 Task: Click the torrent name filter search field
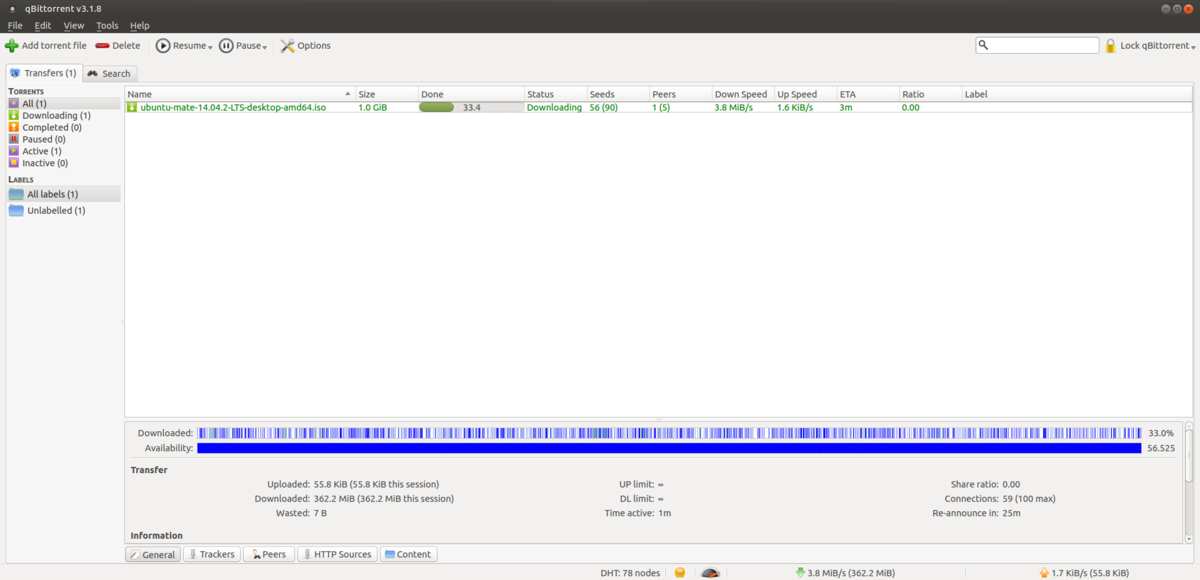(1037, 45)
